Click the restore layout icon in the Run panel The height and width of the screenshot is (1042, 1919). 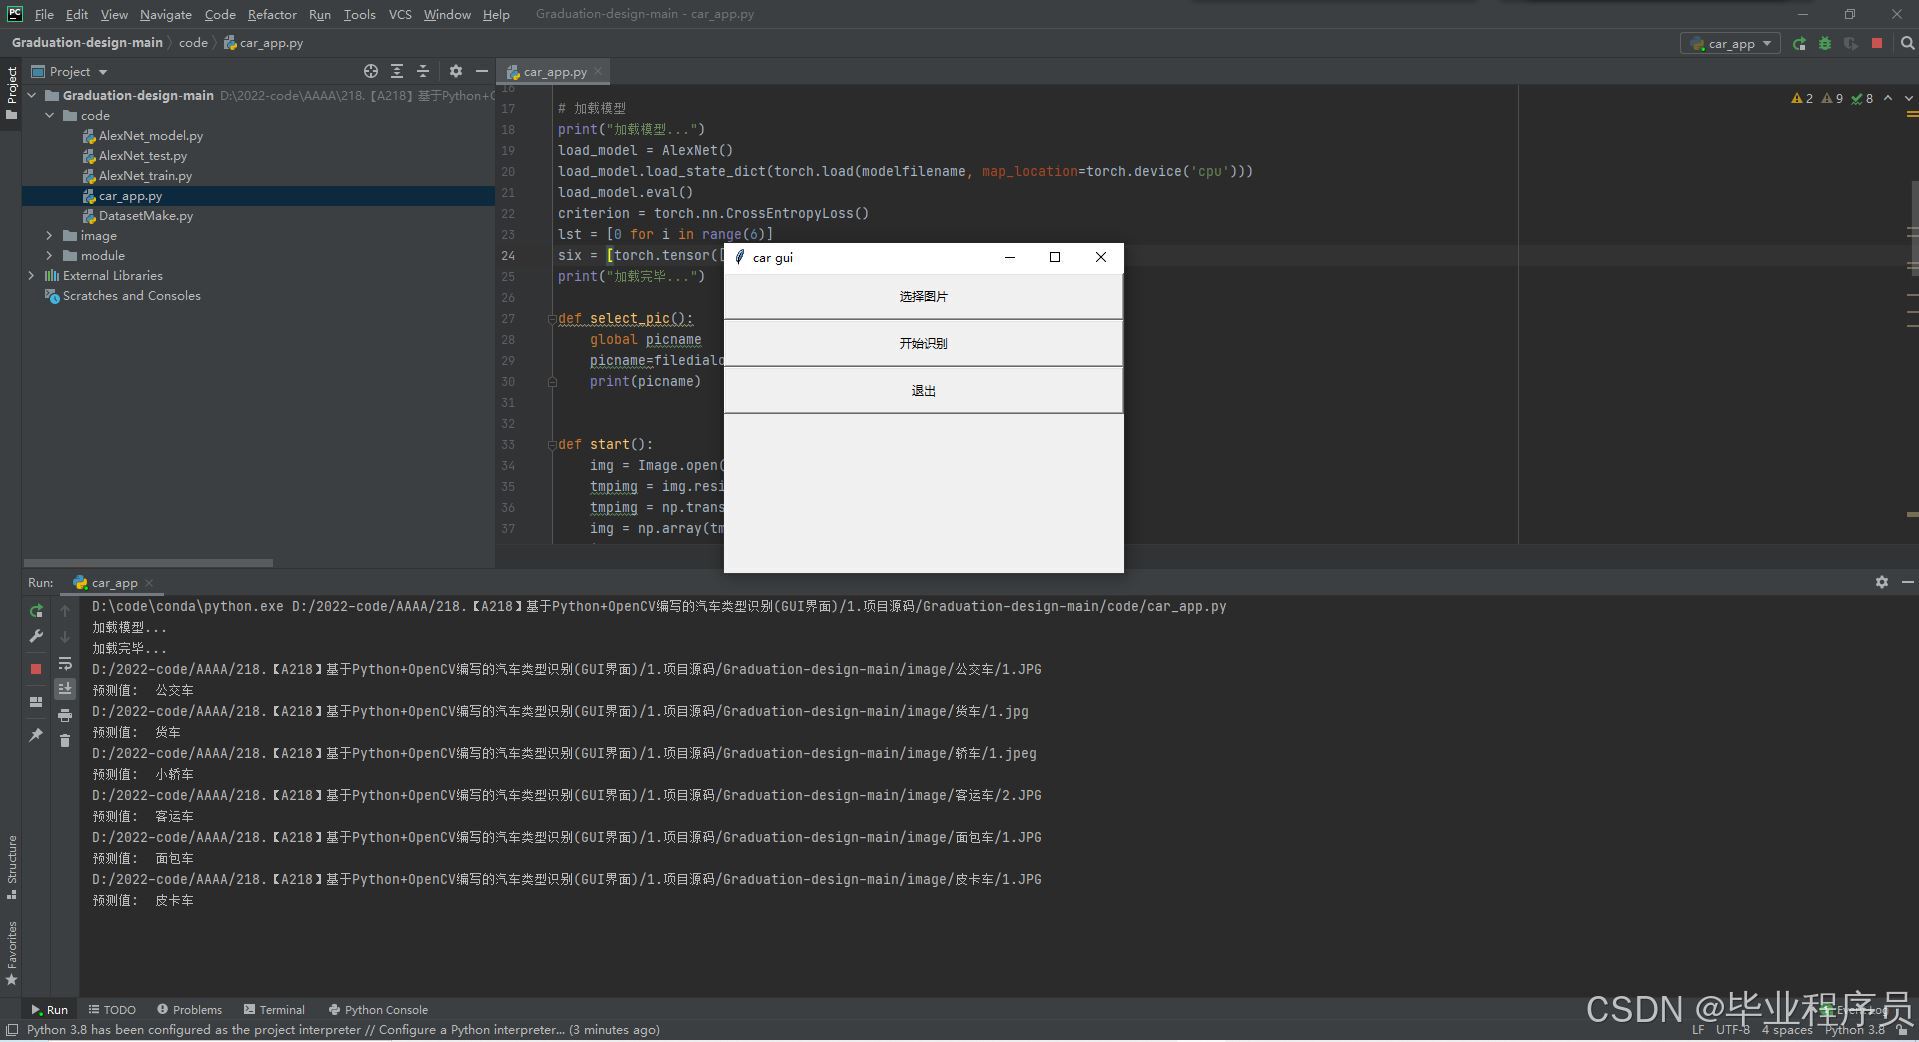(36, 702)
